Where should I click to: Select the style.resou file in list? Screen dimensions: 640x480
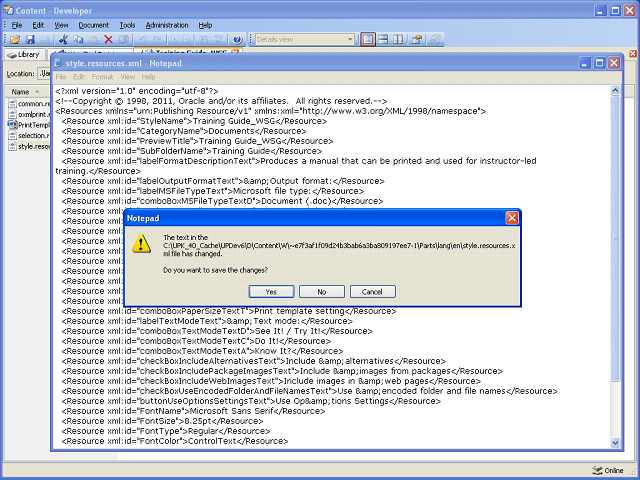(x=29, y=146)
